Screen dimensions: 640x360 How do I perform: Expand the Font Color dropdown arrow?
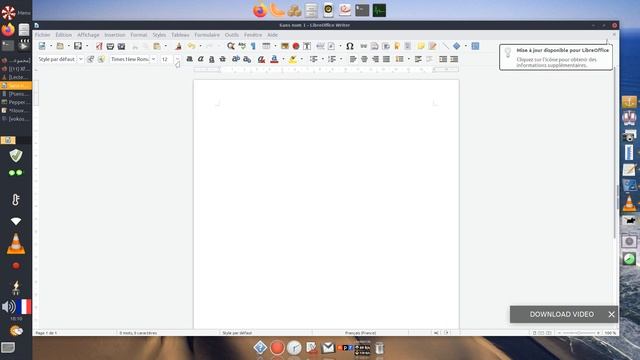(x=283, y=59)
